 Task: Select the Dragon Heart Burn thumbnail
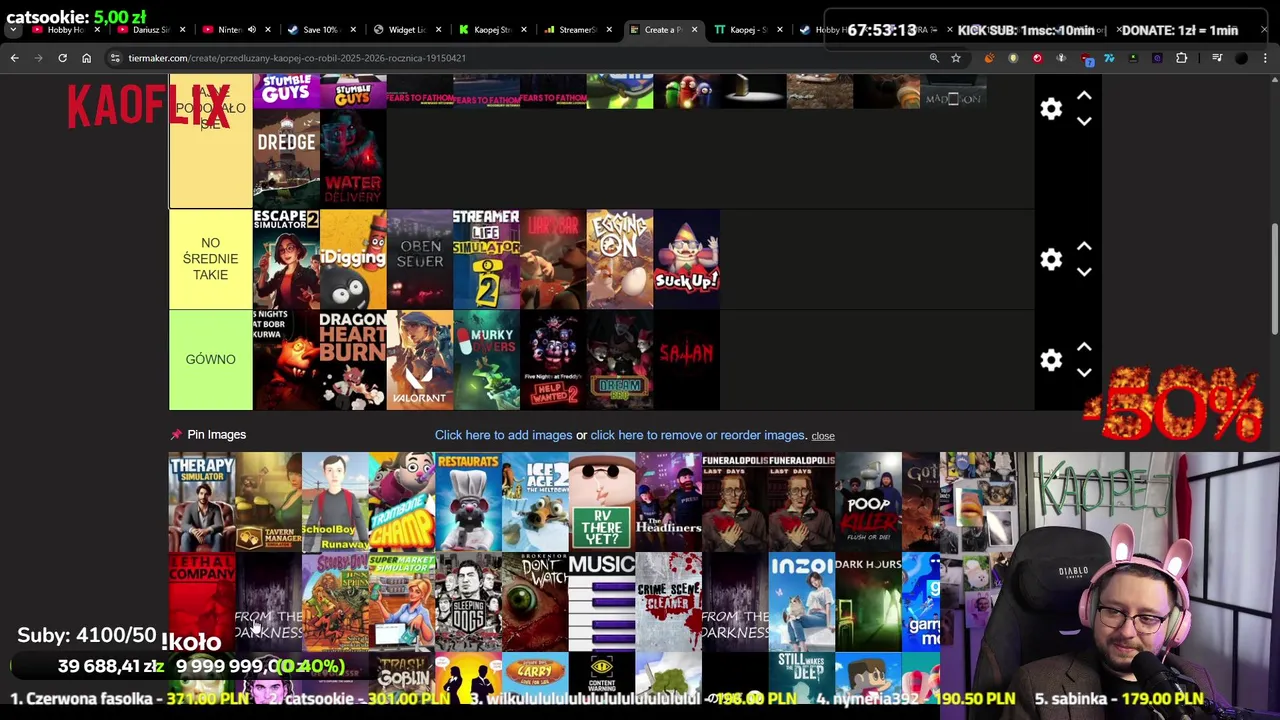click(353, 360)
